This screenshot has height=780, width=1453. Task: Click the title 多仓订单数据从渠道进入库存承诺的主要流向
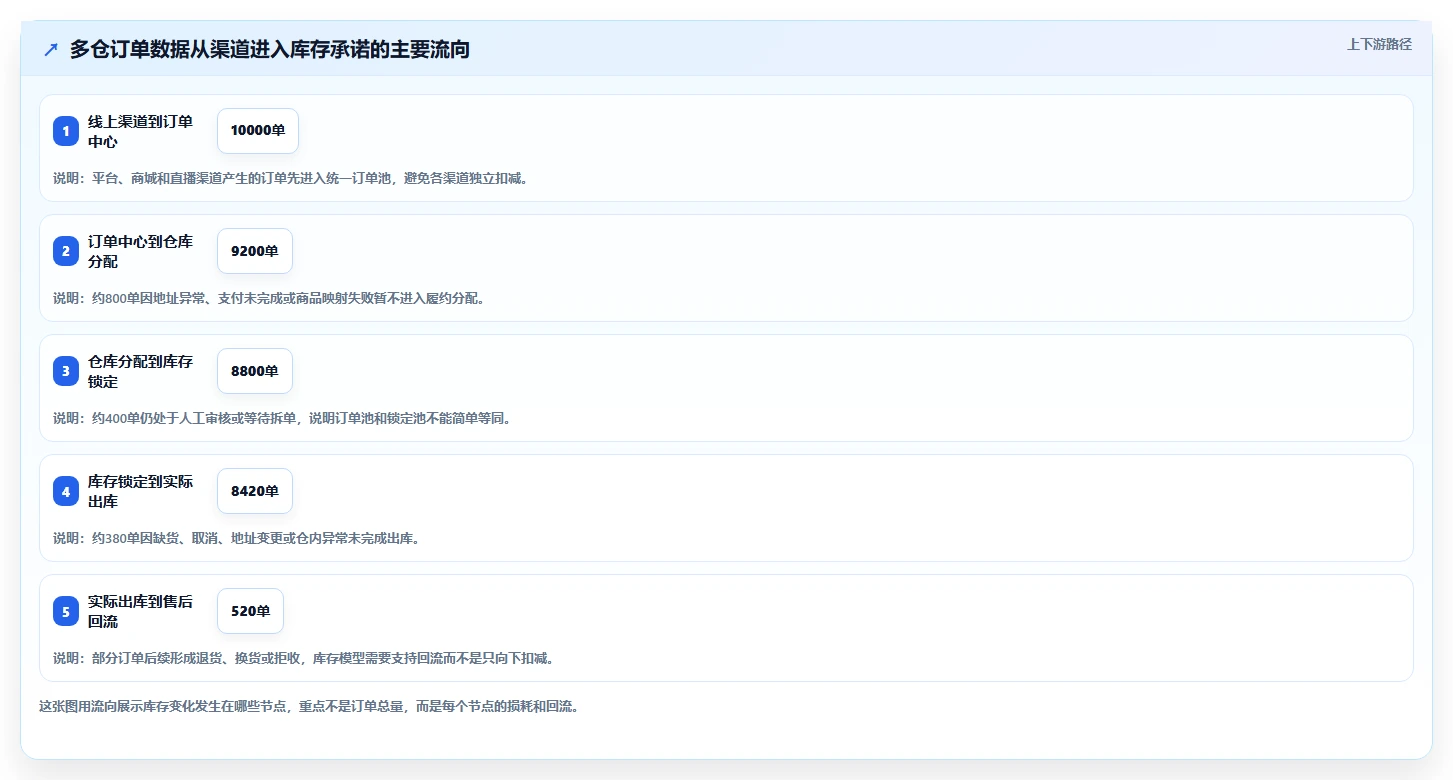pos(270,49)
